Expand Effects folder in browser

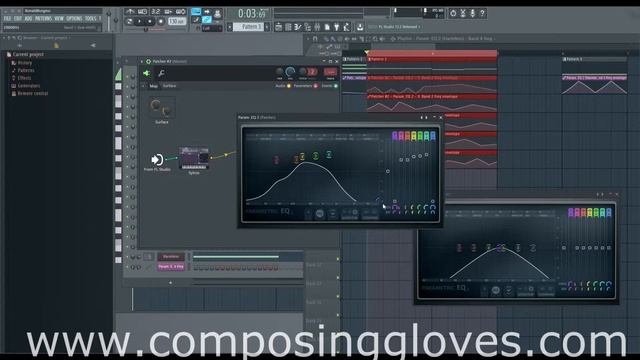24,78
